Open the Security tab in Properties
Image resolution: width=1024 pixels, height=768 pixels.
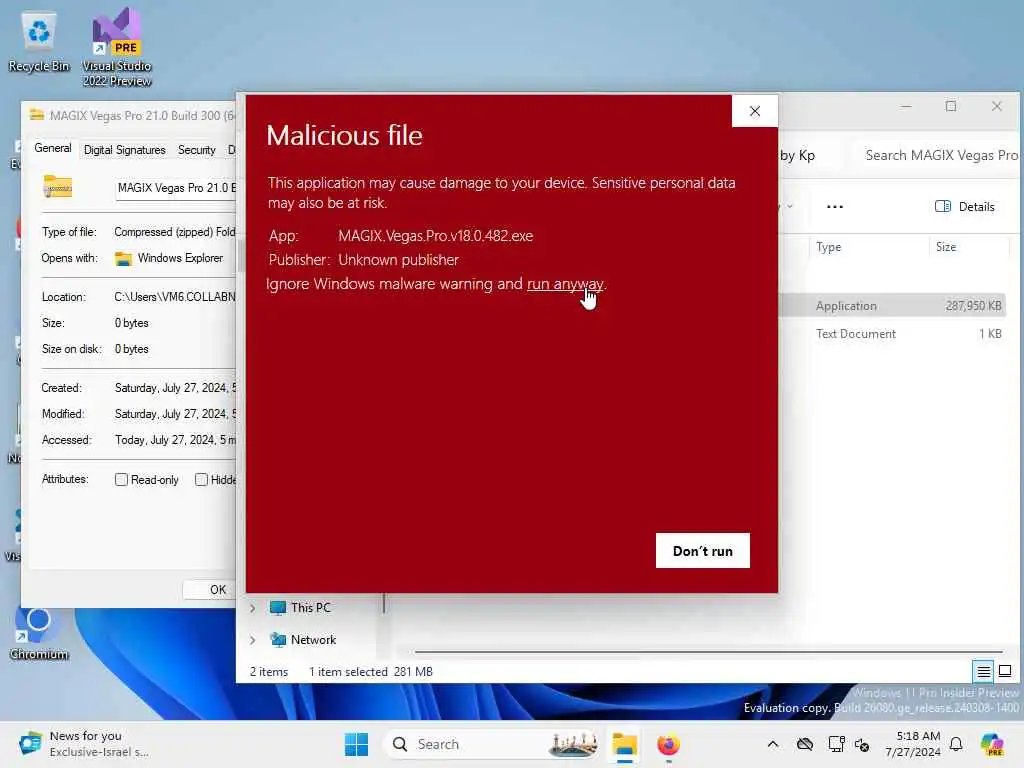(x=197, y=150)
